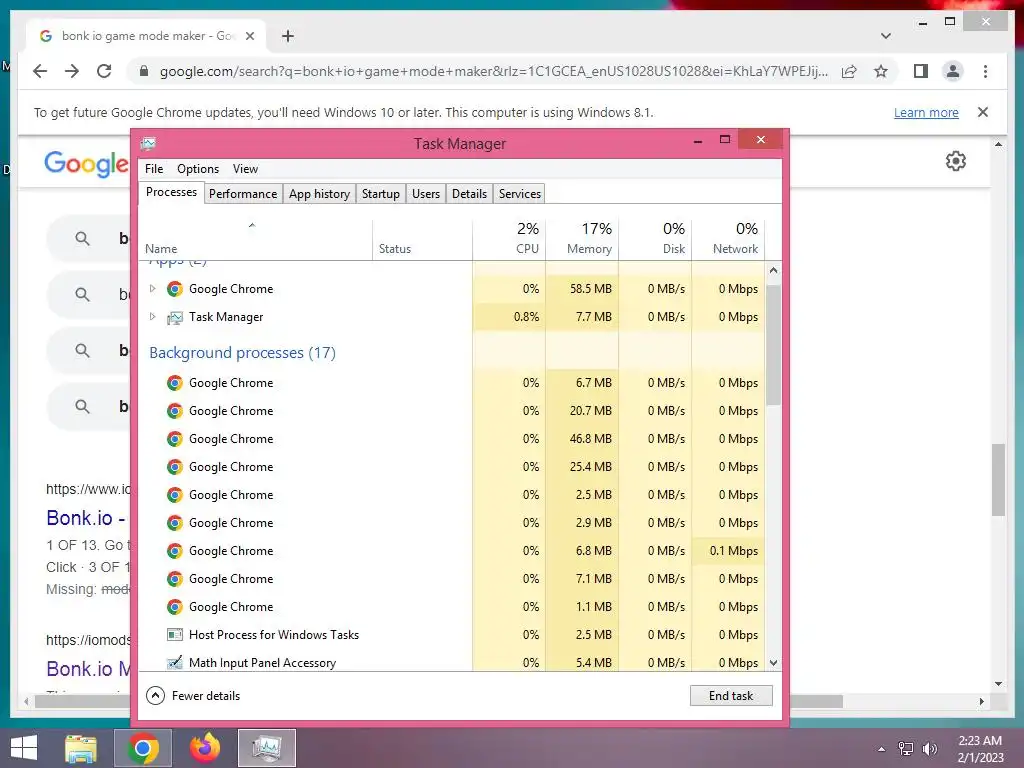Select the Chrome process using 46.8 MB
Viewport: 1024px width, 768px height.
coord(451,439)
